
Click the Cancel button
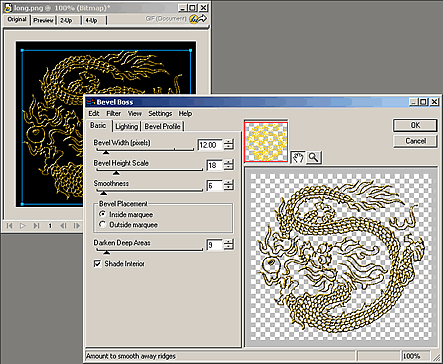point(415,141)
